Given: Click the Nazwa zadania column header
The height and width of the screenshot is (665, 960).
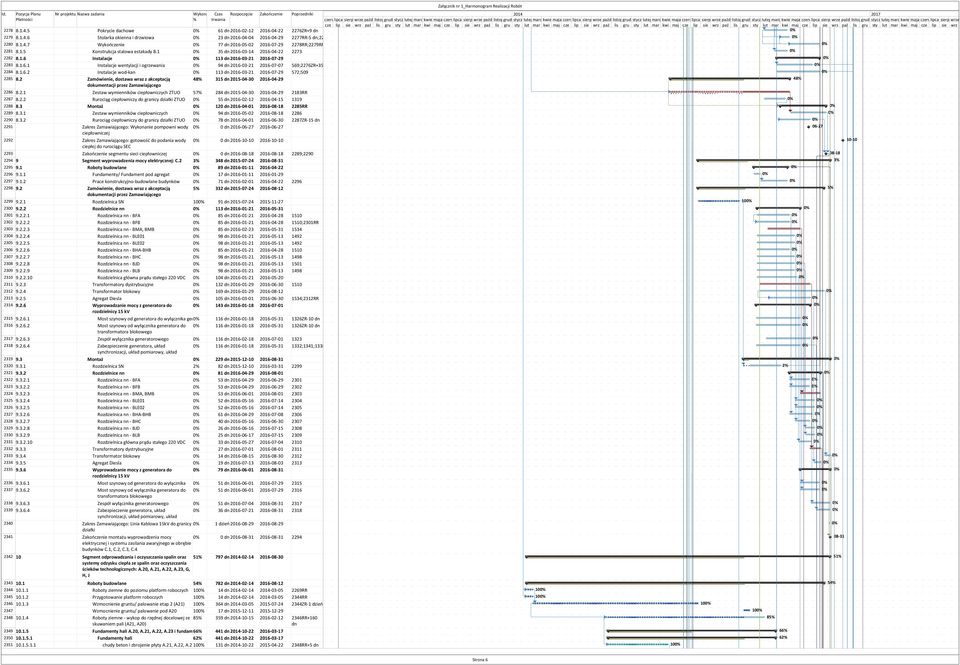Looking at the screenshot, I should coord(89,13).
